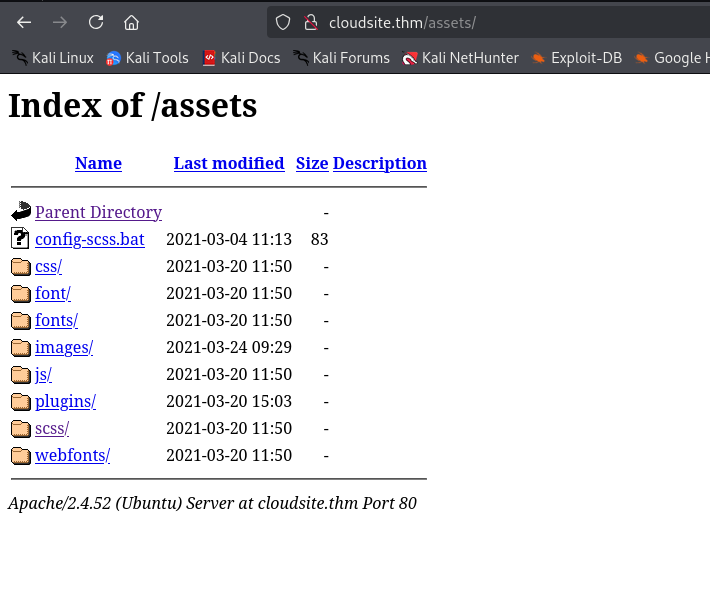Open the js/ directory link
The height and width of the screenshot is (603, 710).
[x=43, y=374]
